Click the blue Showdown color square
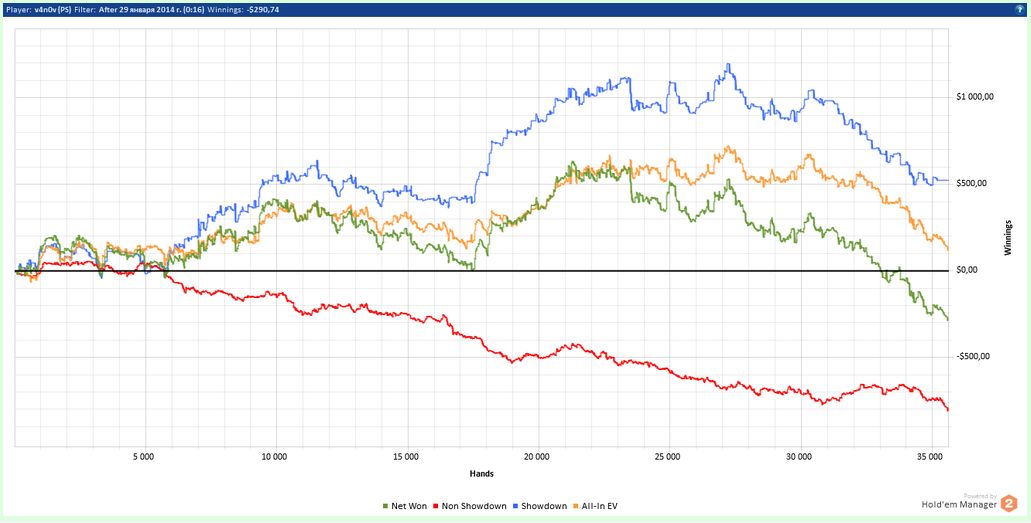The image size is (1031, 523). [516, 506]
